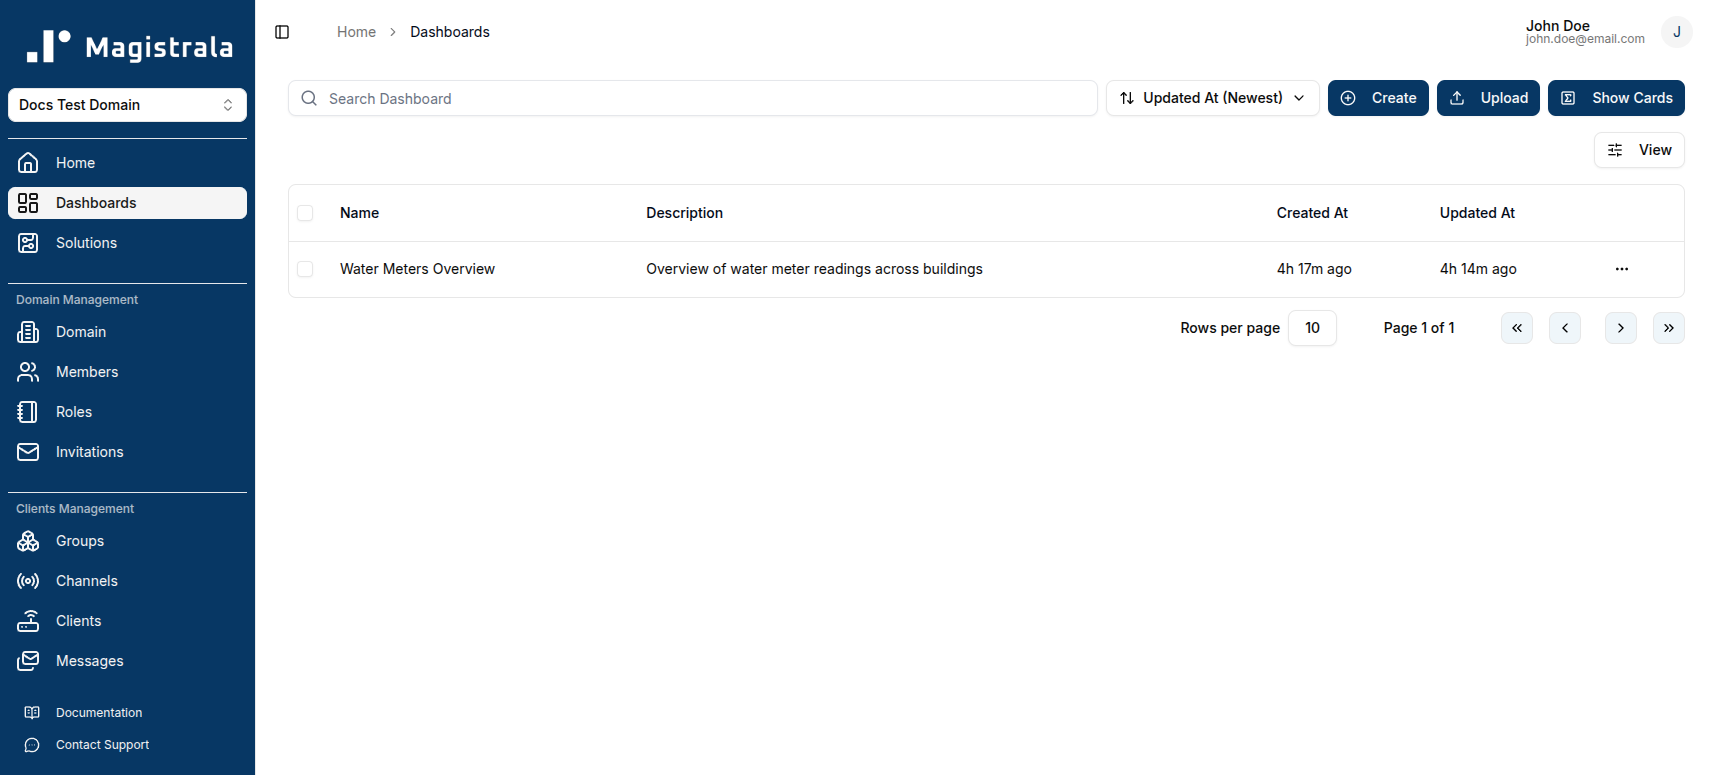Open Domain page in sidebar
The width and height of the screenshot is (1717, 775).
pos(127,332)
